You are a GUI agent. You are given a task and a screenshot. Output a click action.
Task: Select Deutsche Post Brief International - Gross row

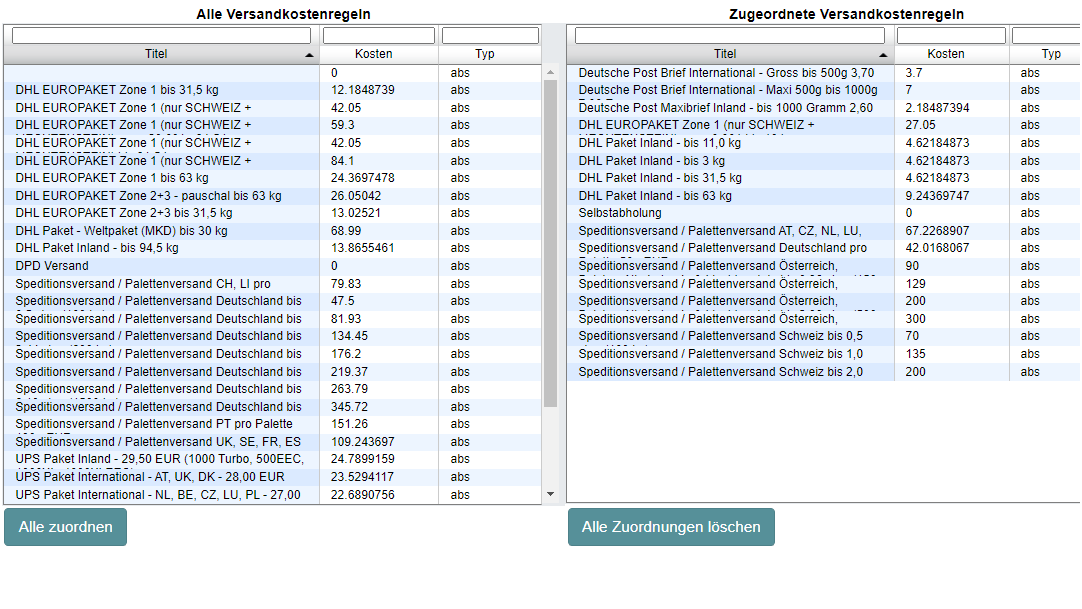(x=823, y=73)
